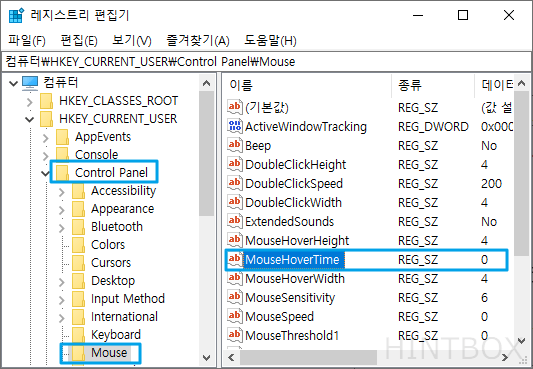Open the 편집(E) menu
533x369 pixels.
coord(79,41)
